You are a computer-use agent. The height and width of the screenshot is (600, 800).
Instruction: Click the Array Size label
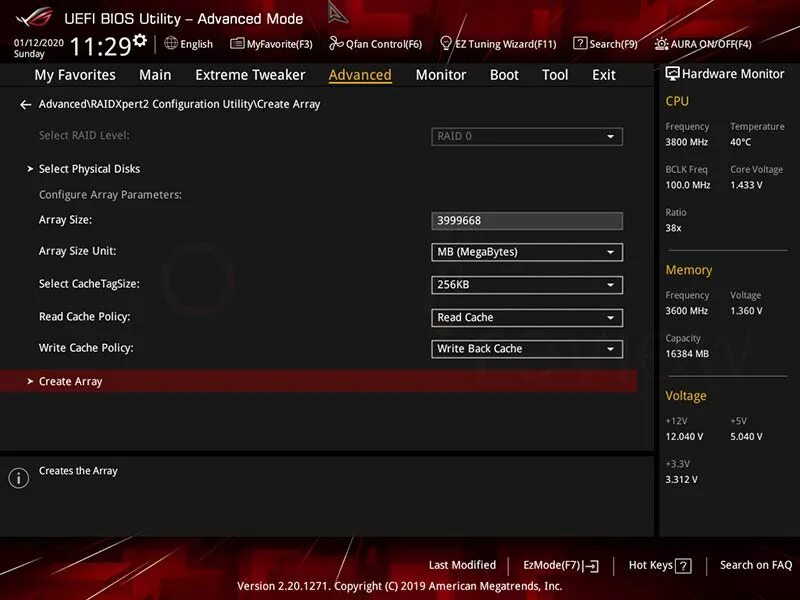[x=65, y=220]
